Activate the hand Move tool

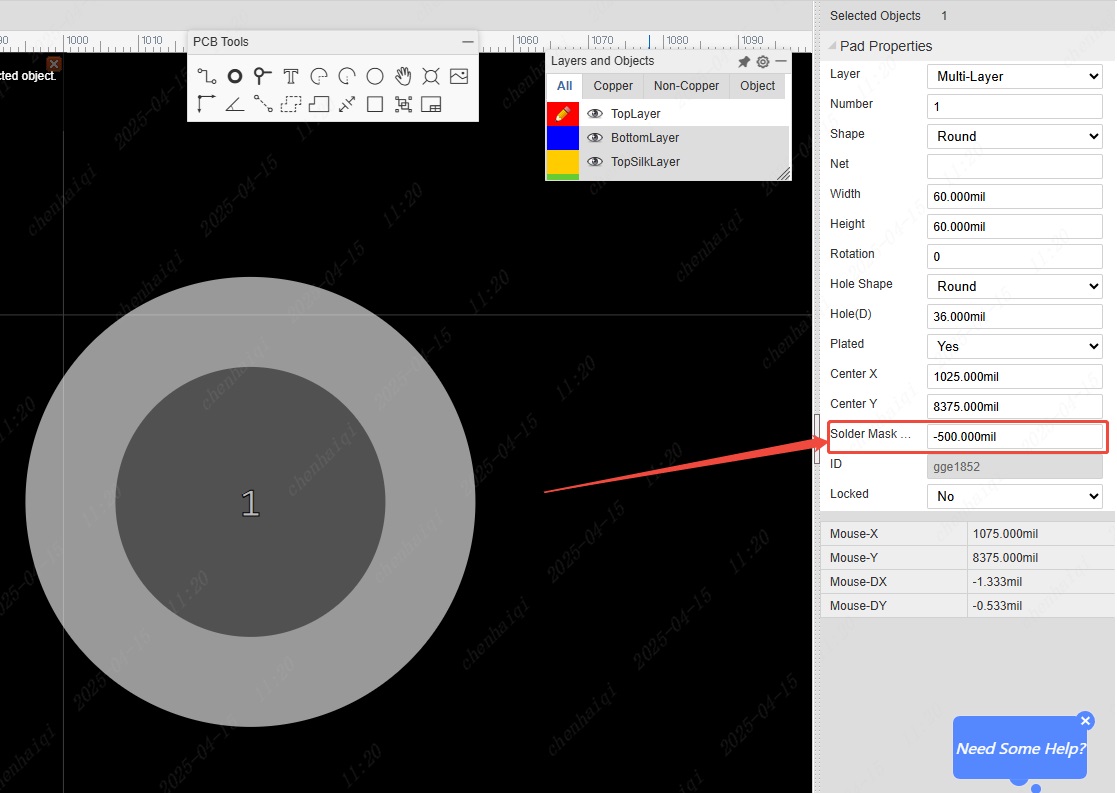tap(403, 76)
